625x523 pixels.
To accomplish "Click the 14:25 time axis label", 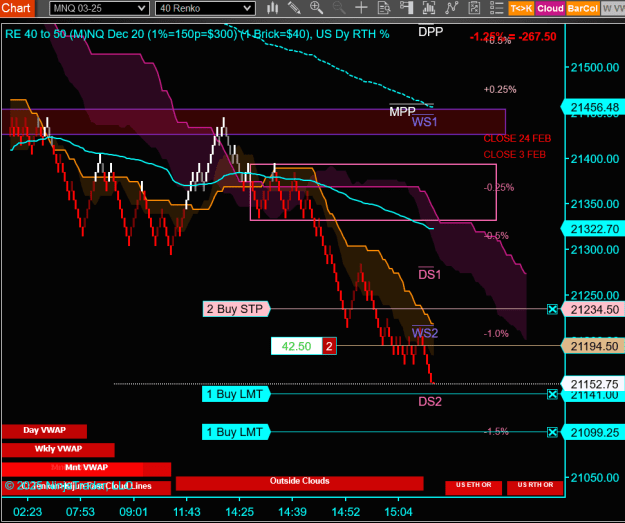I will [x=239, y=512].
